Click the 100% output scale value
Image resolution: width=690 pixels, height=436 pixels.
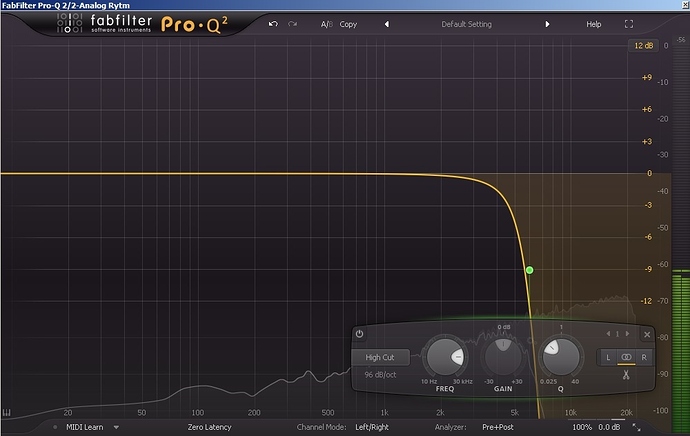coord(582,427)
